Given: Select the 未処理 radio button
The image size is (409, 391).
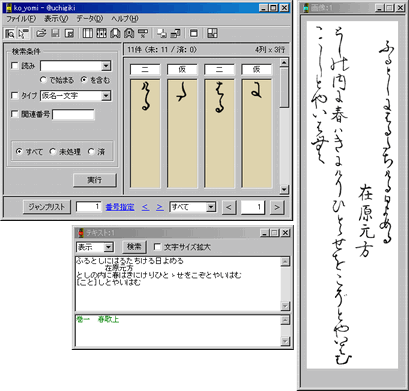Looking at the screenshot, I should coord(53,152).
